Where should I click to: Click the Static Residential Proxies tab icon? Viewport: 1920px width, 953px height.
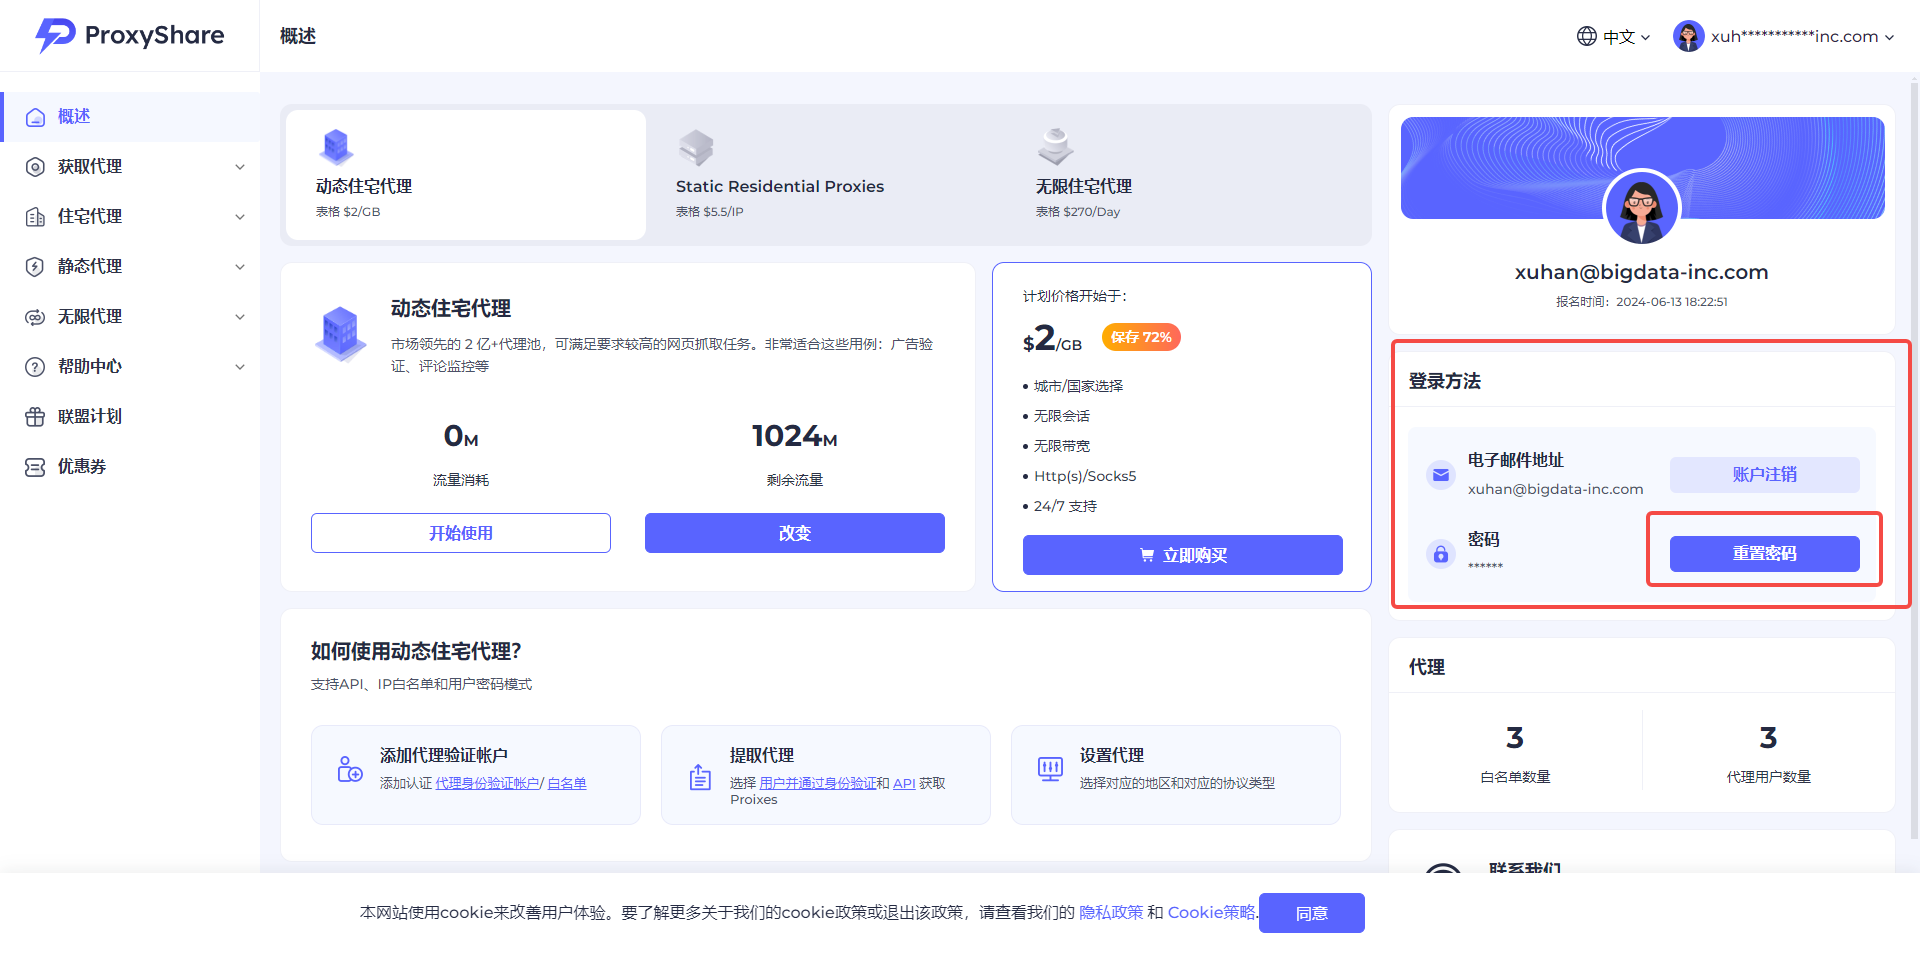coord(696,147)
